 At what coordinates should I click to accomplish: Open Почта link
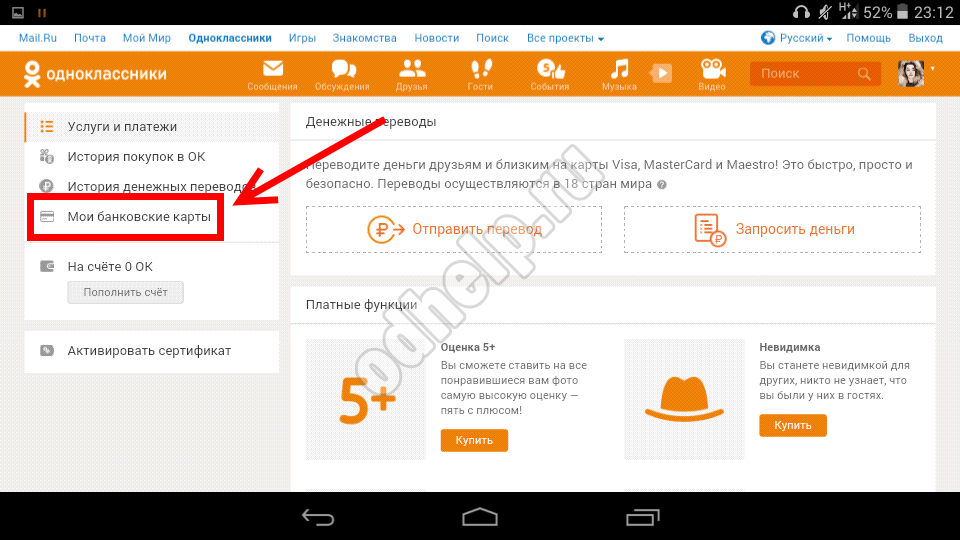click(x=89, y=38)
